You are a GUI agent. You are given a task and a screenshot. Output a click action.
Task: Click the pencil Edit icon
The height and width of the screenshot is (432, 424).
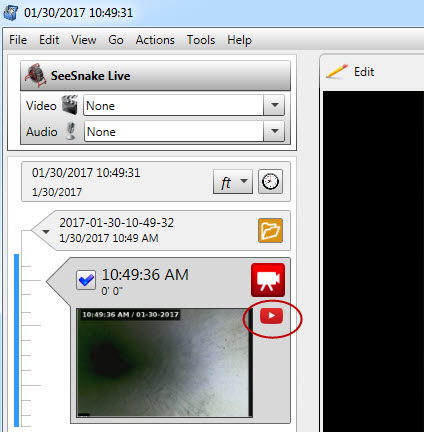click(x=337, y=71)
